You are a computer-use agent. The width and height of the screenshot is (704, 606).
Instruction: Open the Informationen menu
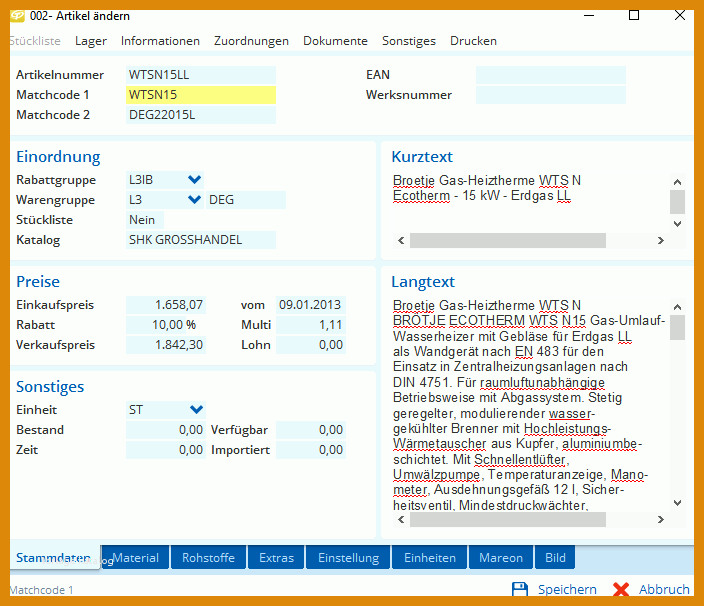160,41
